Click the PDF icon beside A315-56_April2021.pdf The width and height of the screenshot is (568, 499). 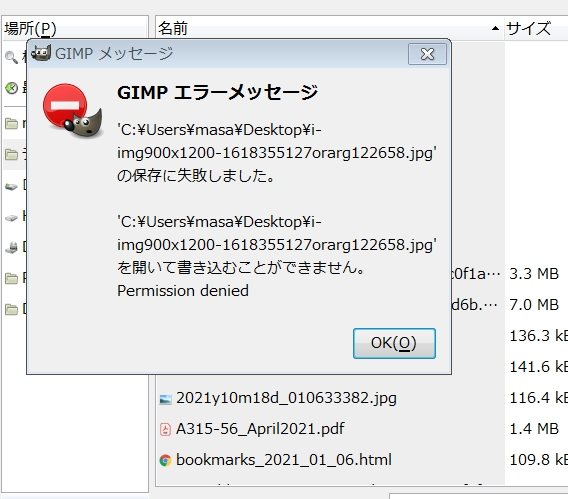pyautogui.click(x=165, y=429)
